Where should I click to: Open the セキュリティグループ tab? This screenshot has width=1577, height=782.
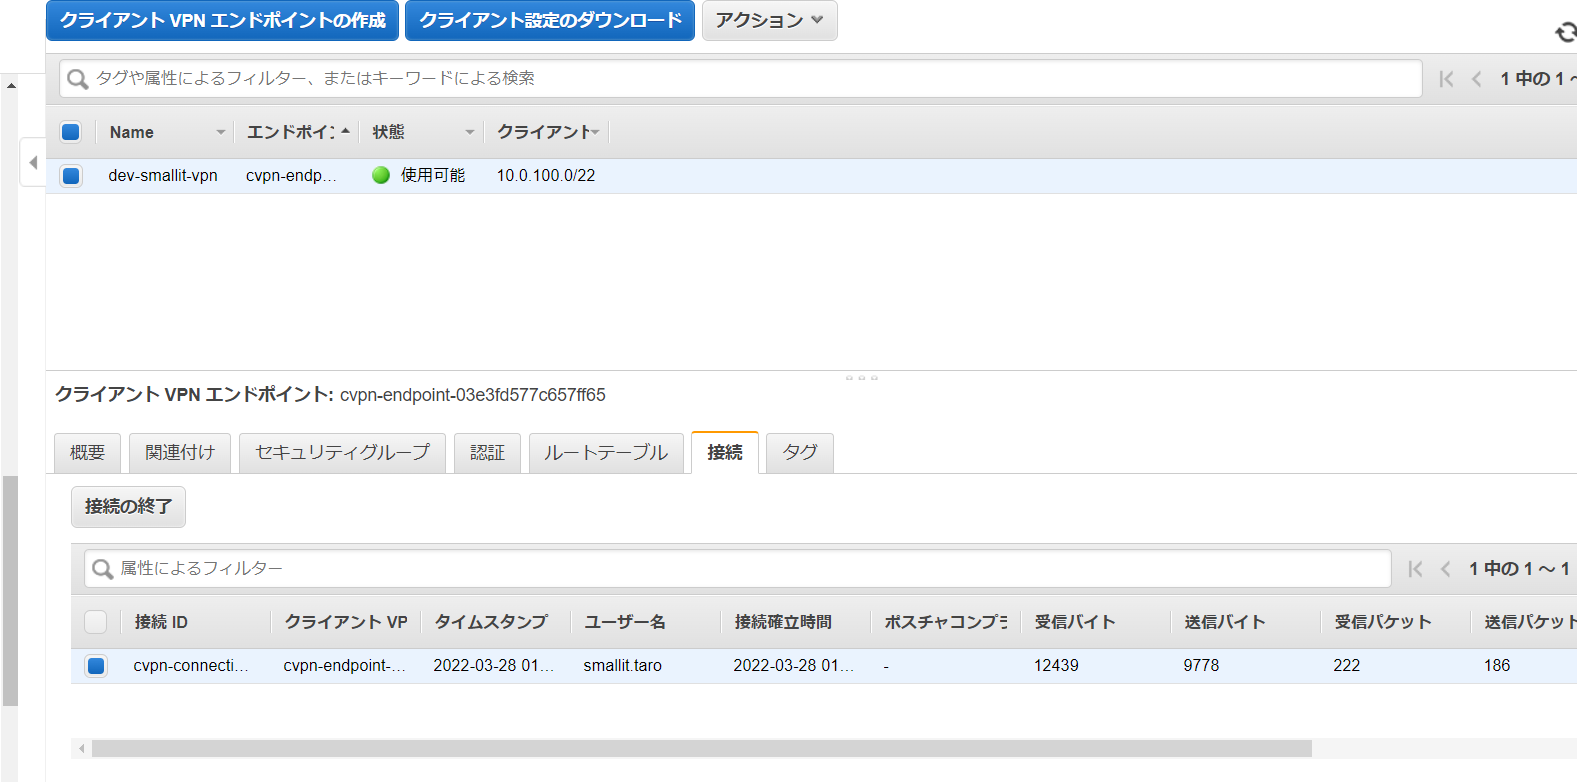coord(342,453)
